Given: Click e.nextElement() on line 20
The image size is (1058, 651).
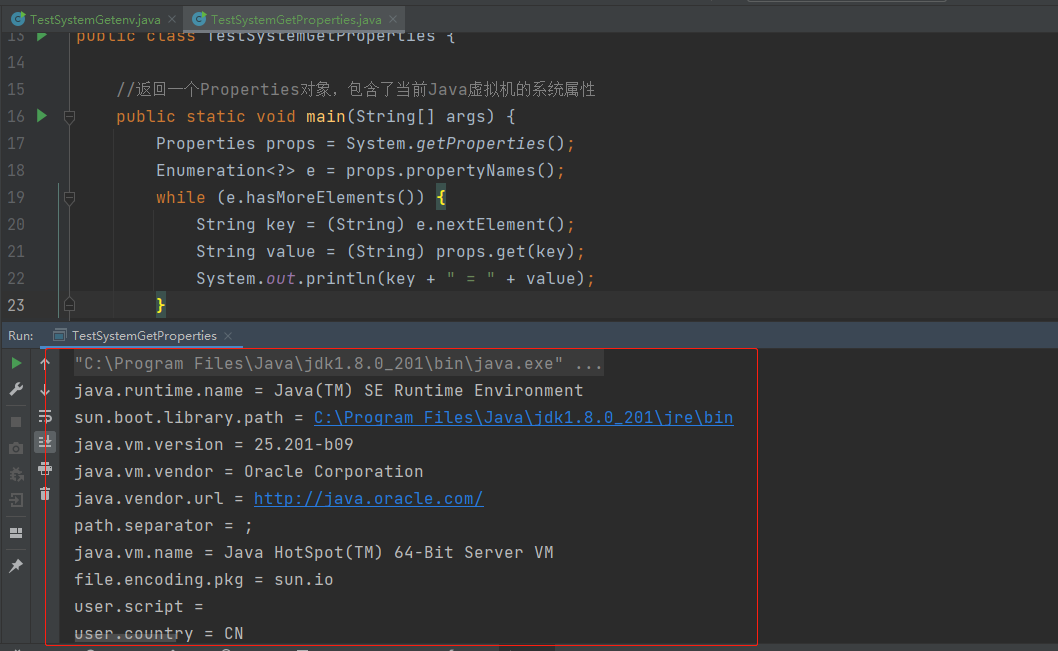Looking at the screenshot, I should [x=490, y=224].
